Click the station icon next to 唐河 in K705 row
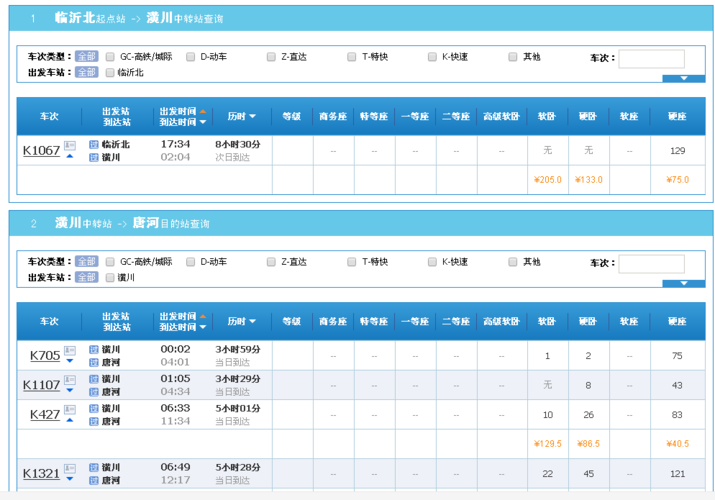 [x=94, y=362]
